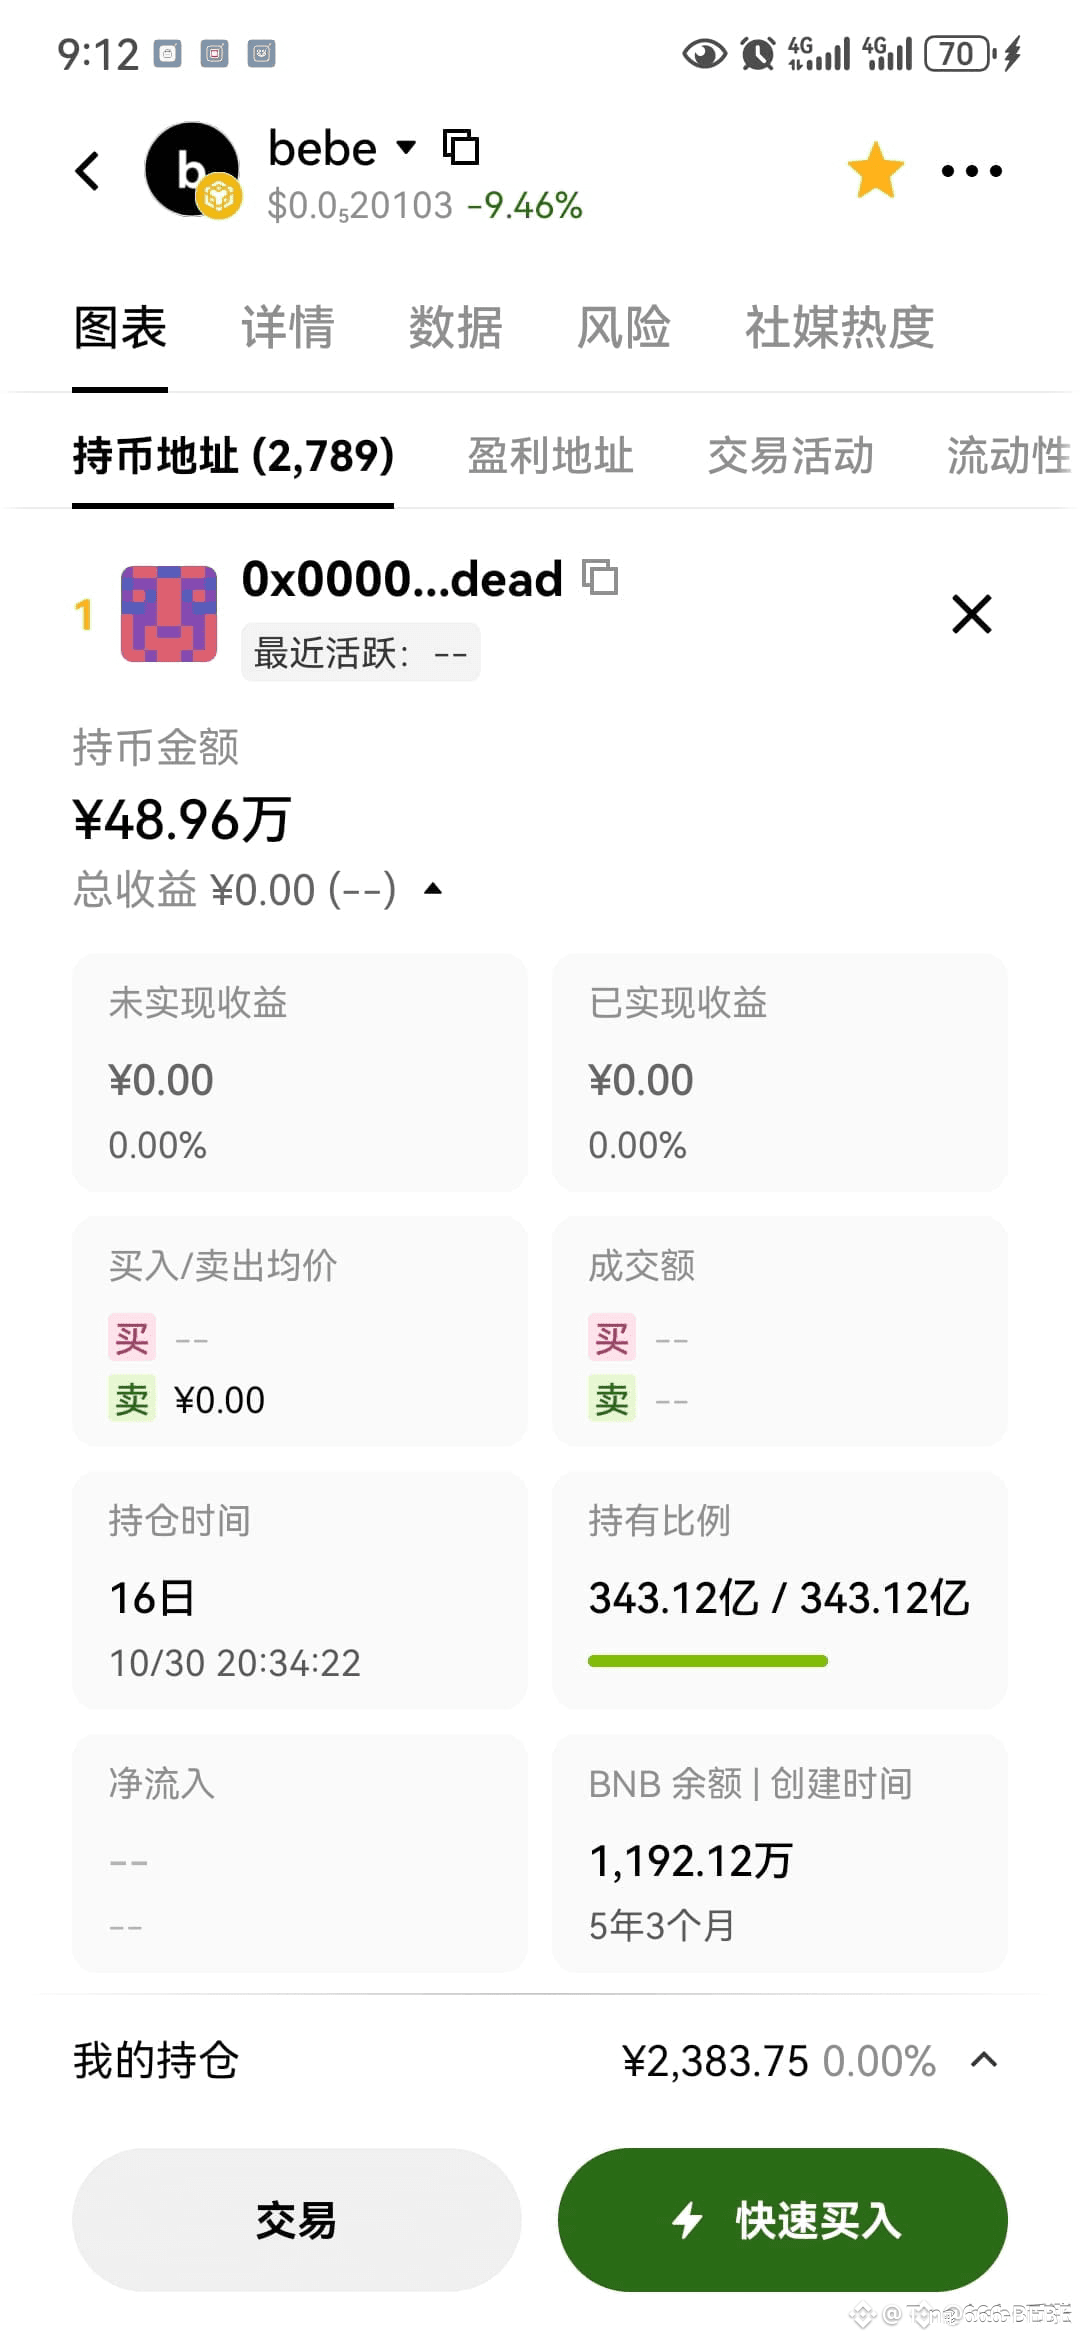Tap the bebe token logo
1080x2340 pixels.
click(x=192, y=170)
